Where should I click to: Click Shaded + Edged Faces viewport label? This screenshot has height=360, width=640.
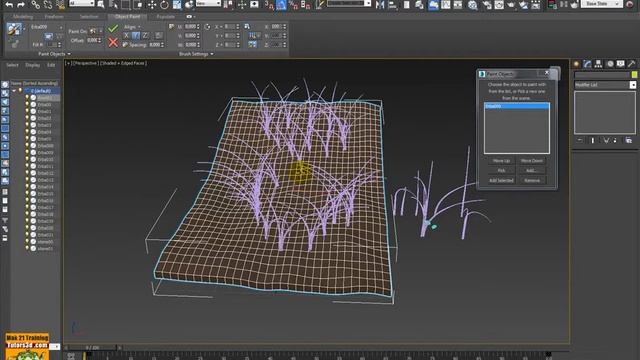[124, 63]
